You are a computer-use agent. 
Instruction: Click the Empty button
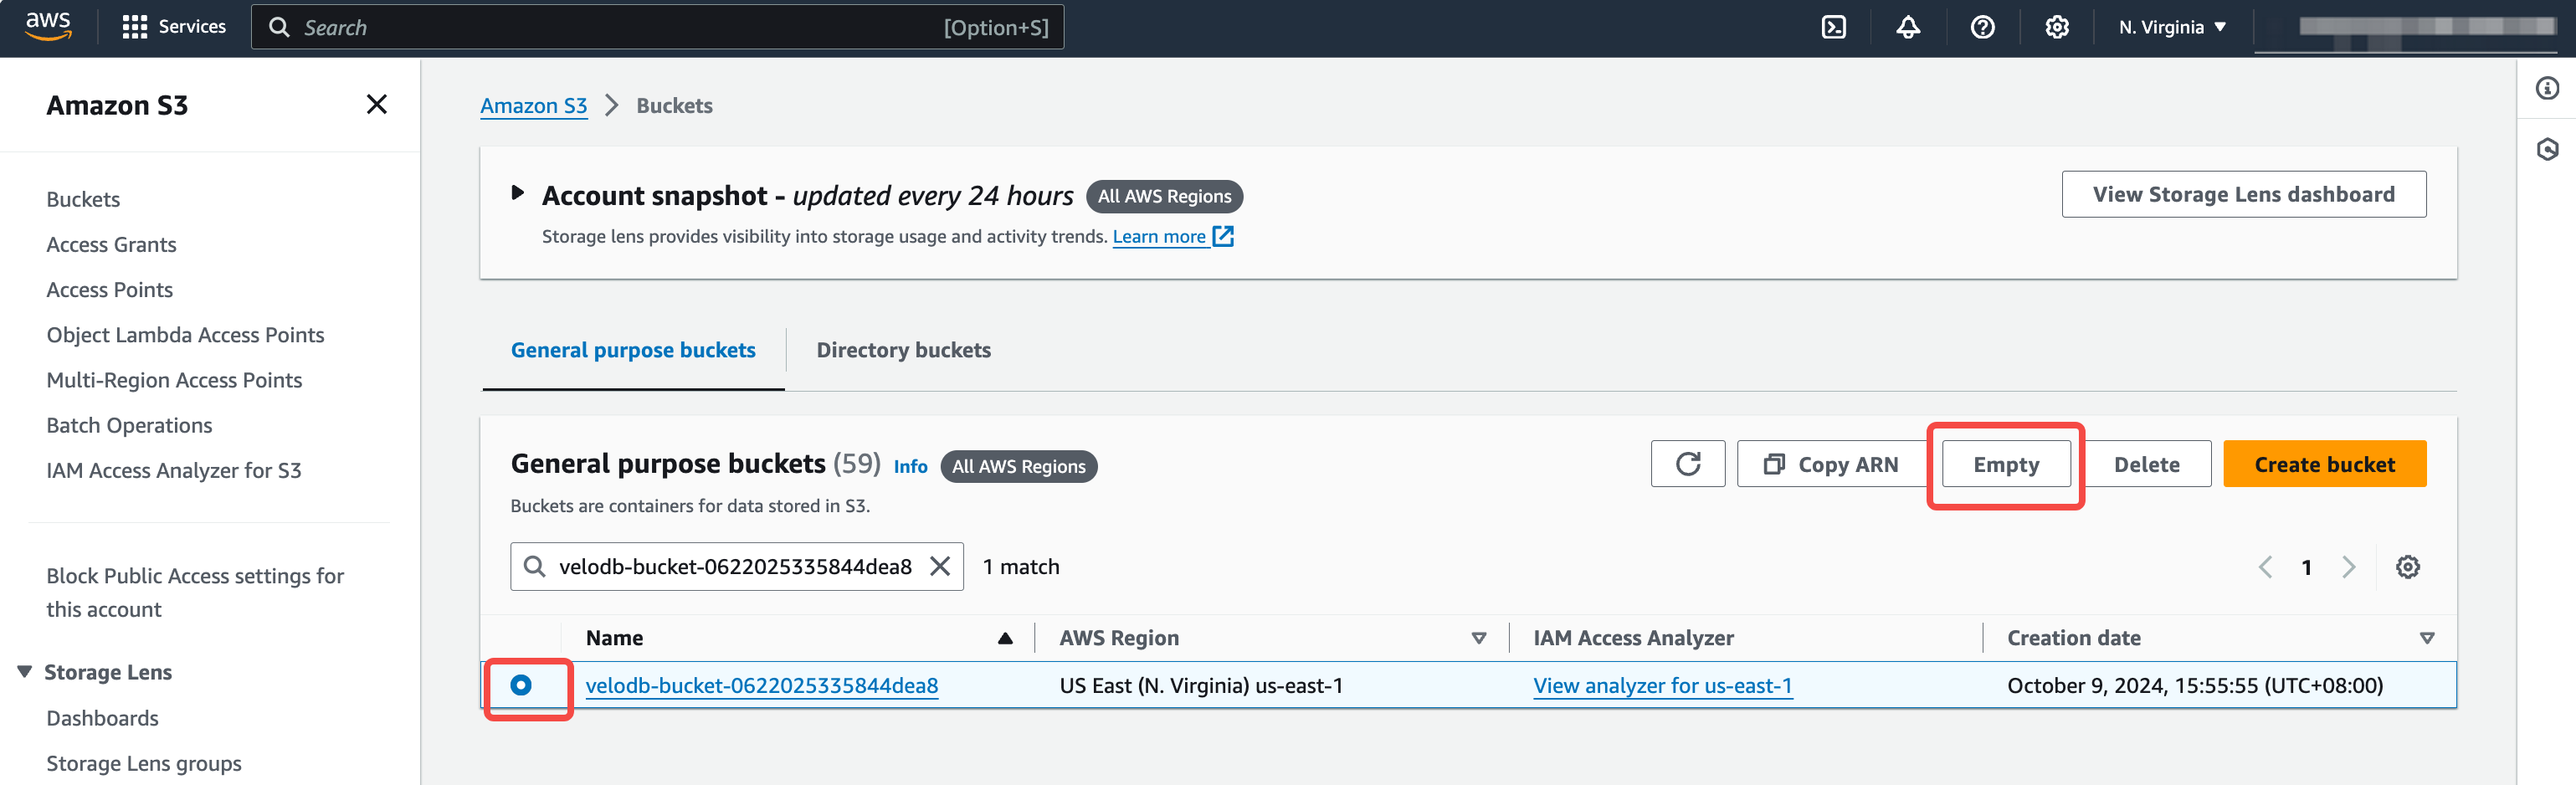2005,464
